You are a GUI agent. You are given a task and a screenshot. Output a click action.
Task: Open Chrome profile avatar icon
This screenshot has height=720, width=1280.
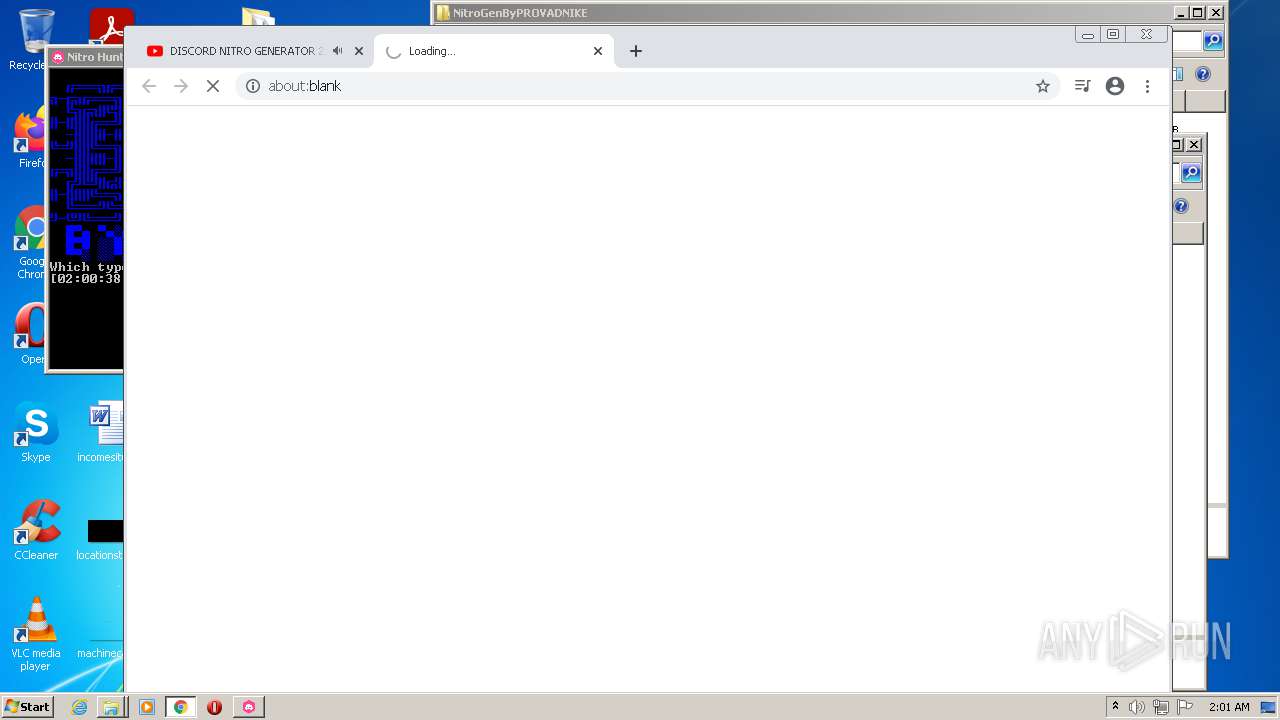point(1115,86)
